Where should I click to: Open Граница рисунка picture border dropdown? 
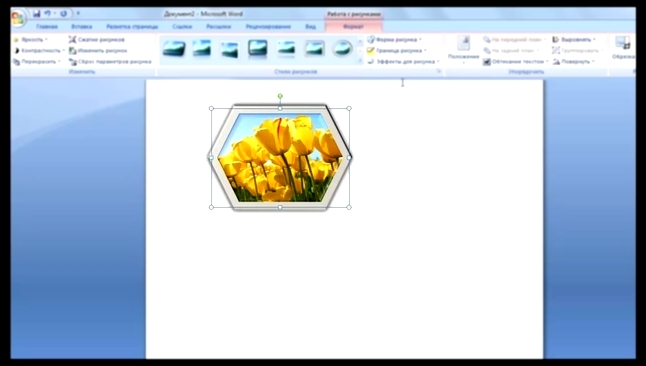pos(396,51)
